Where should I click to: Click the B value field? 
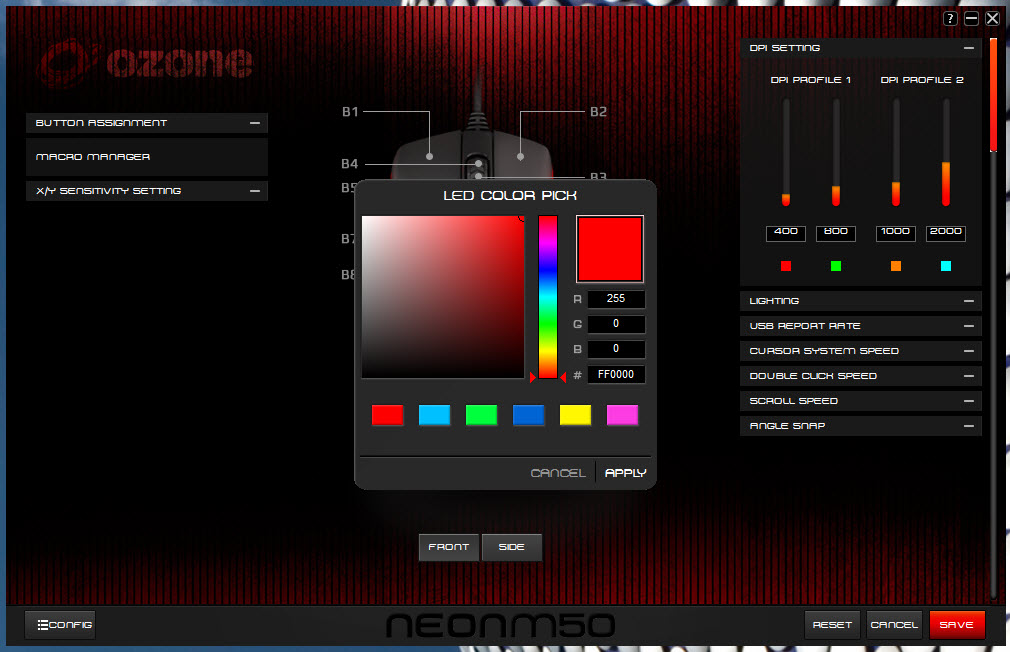(x=616, y=349)
